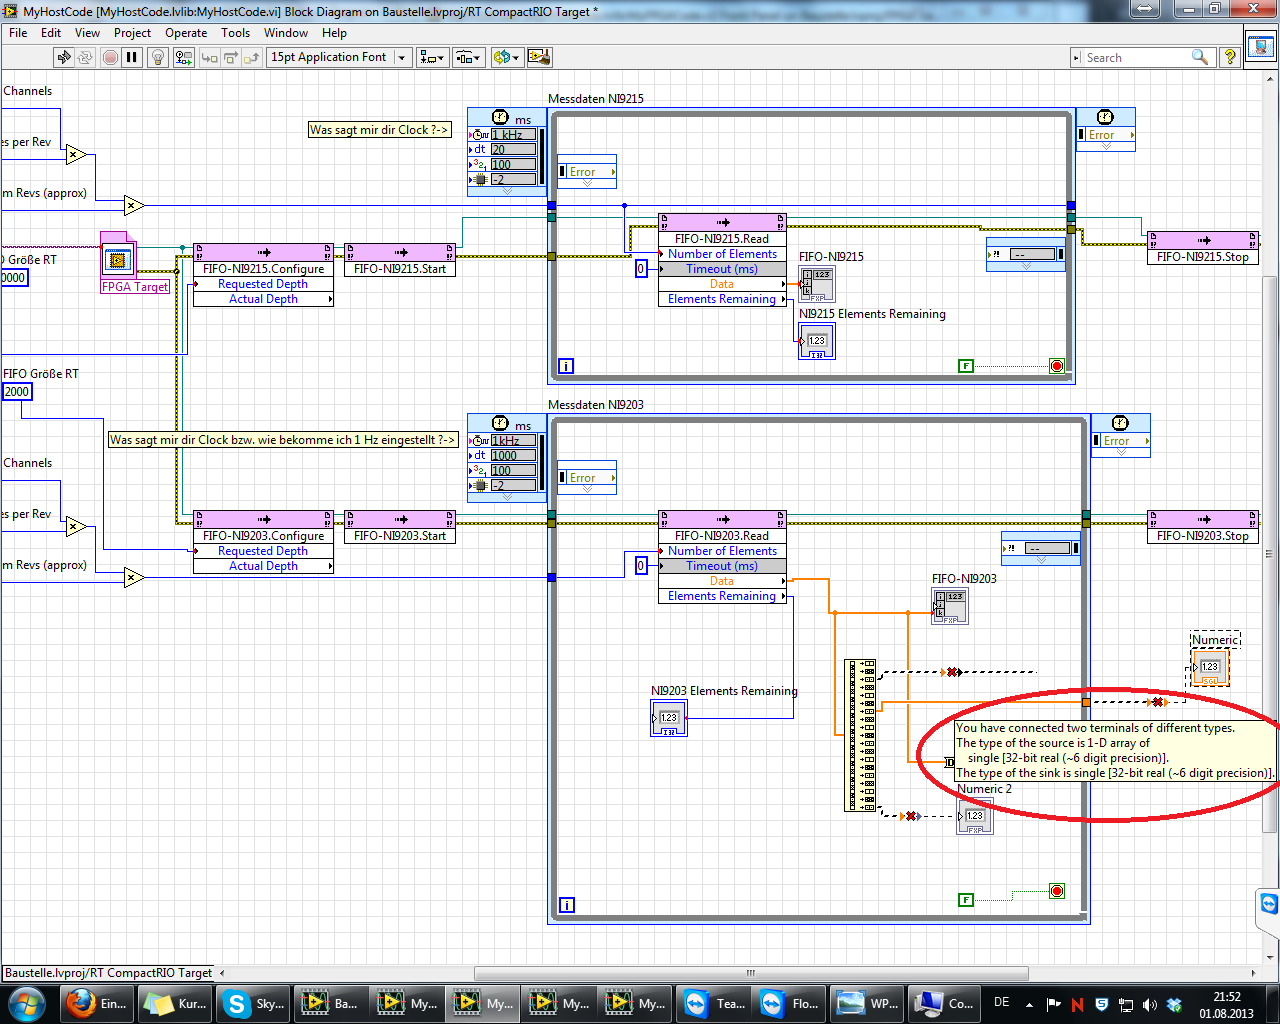Open the Tools menu
This screenshot has height=1024, width=1280.
click(236, 33)
